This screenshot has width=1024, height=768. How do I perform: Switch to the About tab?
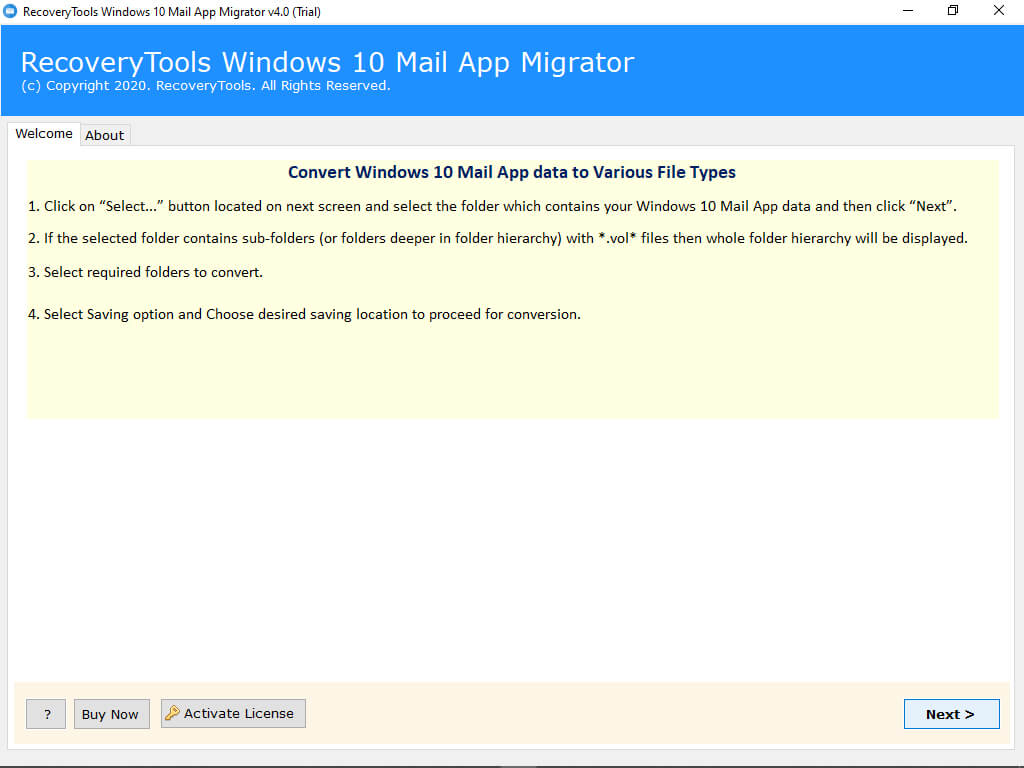coord(104,134)
